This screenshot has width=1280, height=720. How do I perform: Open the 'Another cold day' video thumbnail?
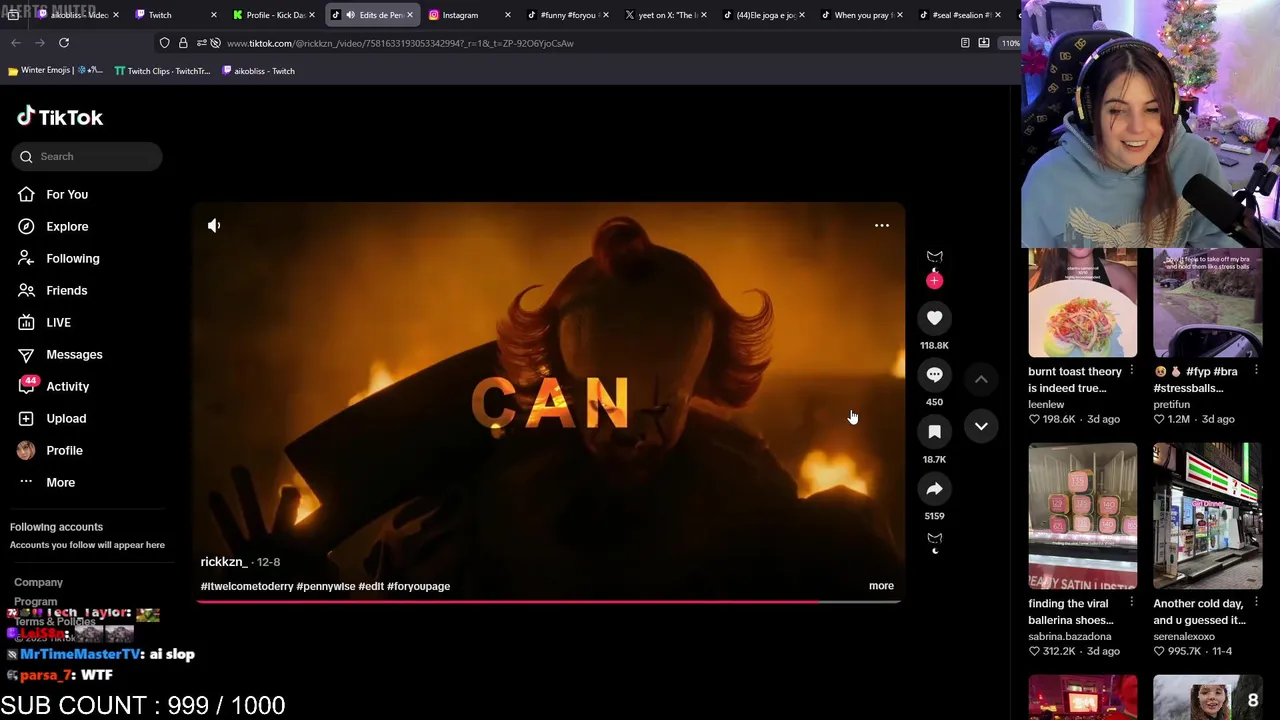(1207, 516)
